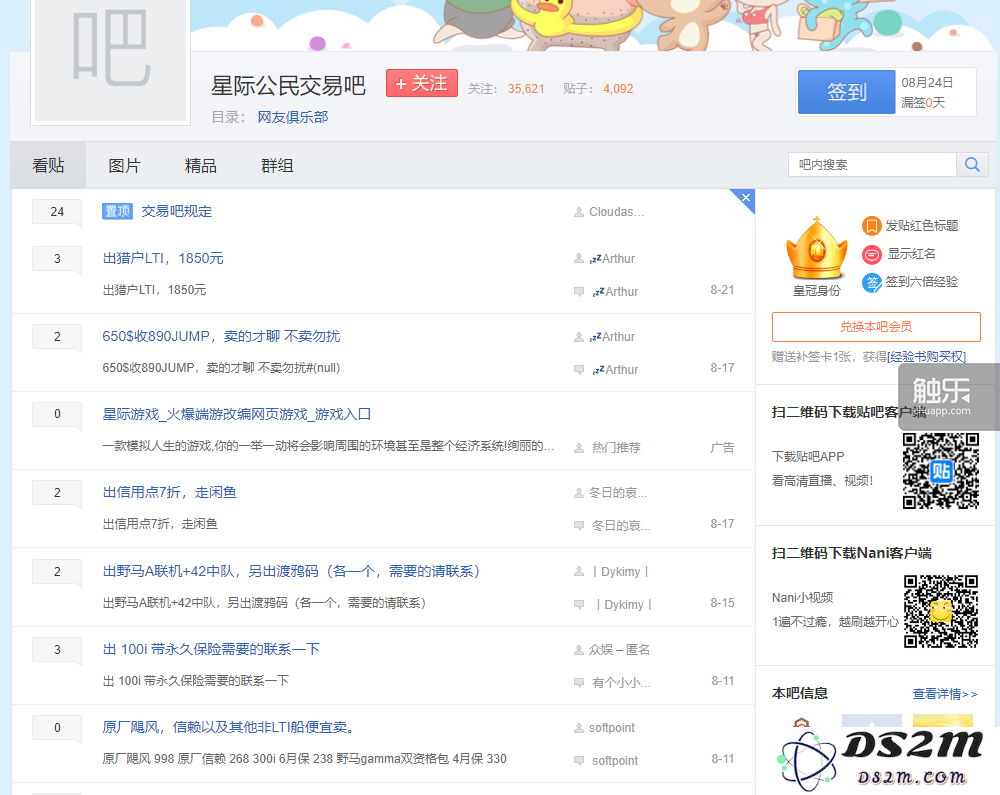The width and height of the screenshot is (1000, 795).
Task: Click the Nani小视频 text
Action: tap(802, 598)
